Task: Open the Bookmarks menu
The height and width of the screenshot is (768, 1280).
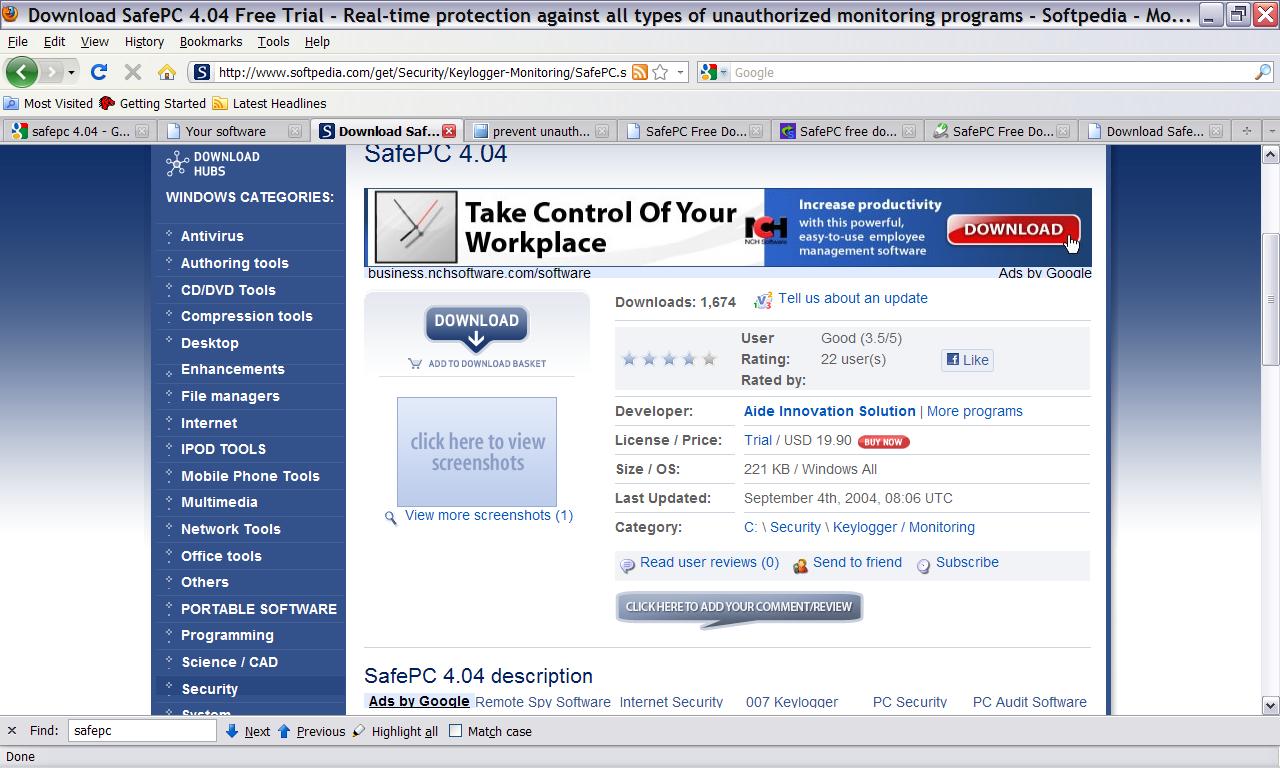Action: 211,41
